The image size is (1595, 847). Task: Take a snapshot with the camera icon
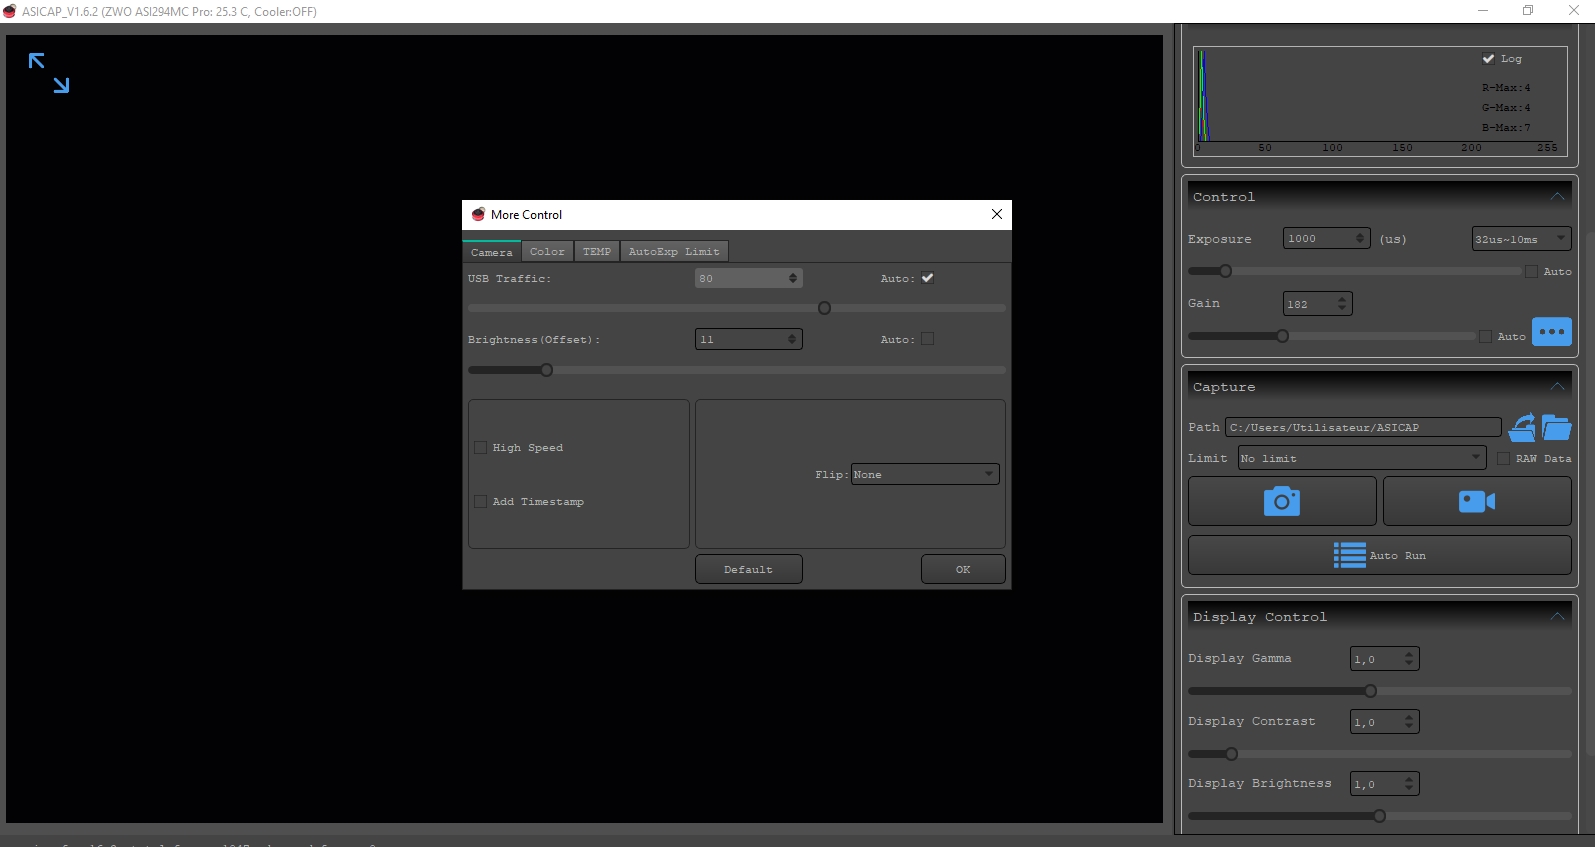tap(1282, 501)
